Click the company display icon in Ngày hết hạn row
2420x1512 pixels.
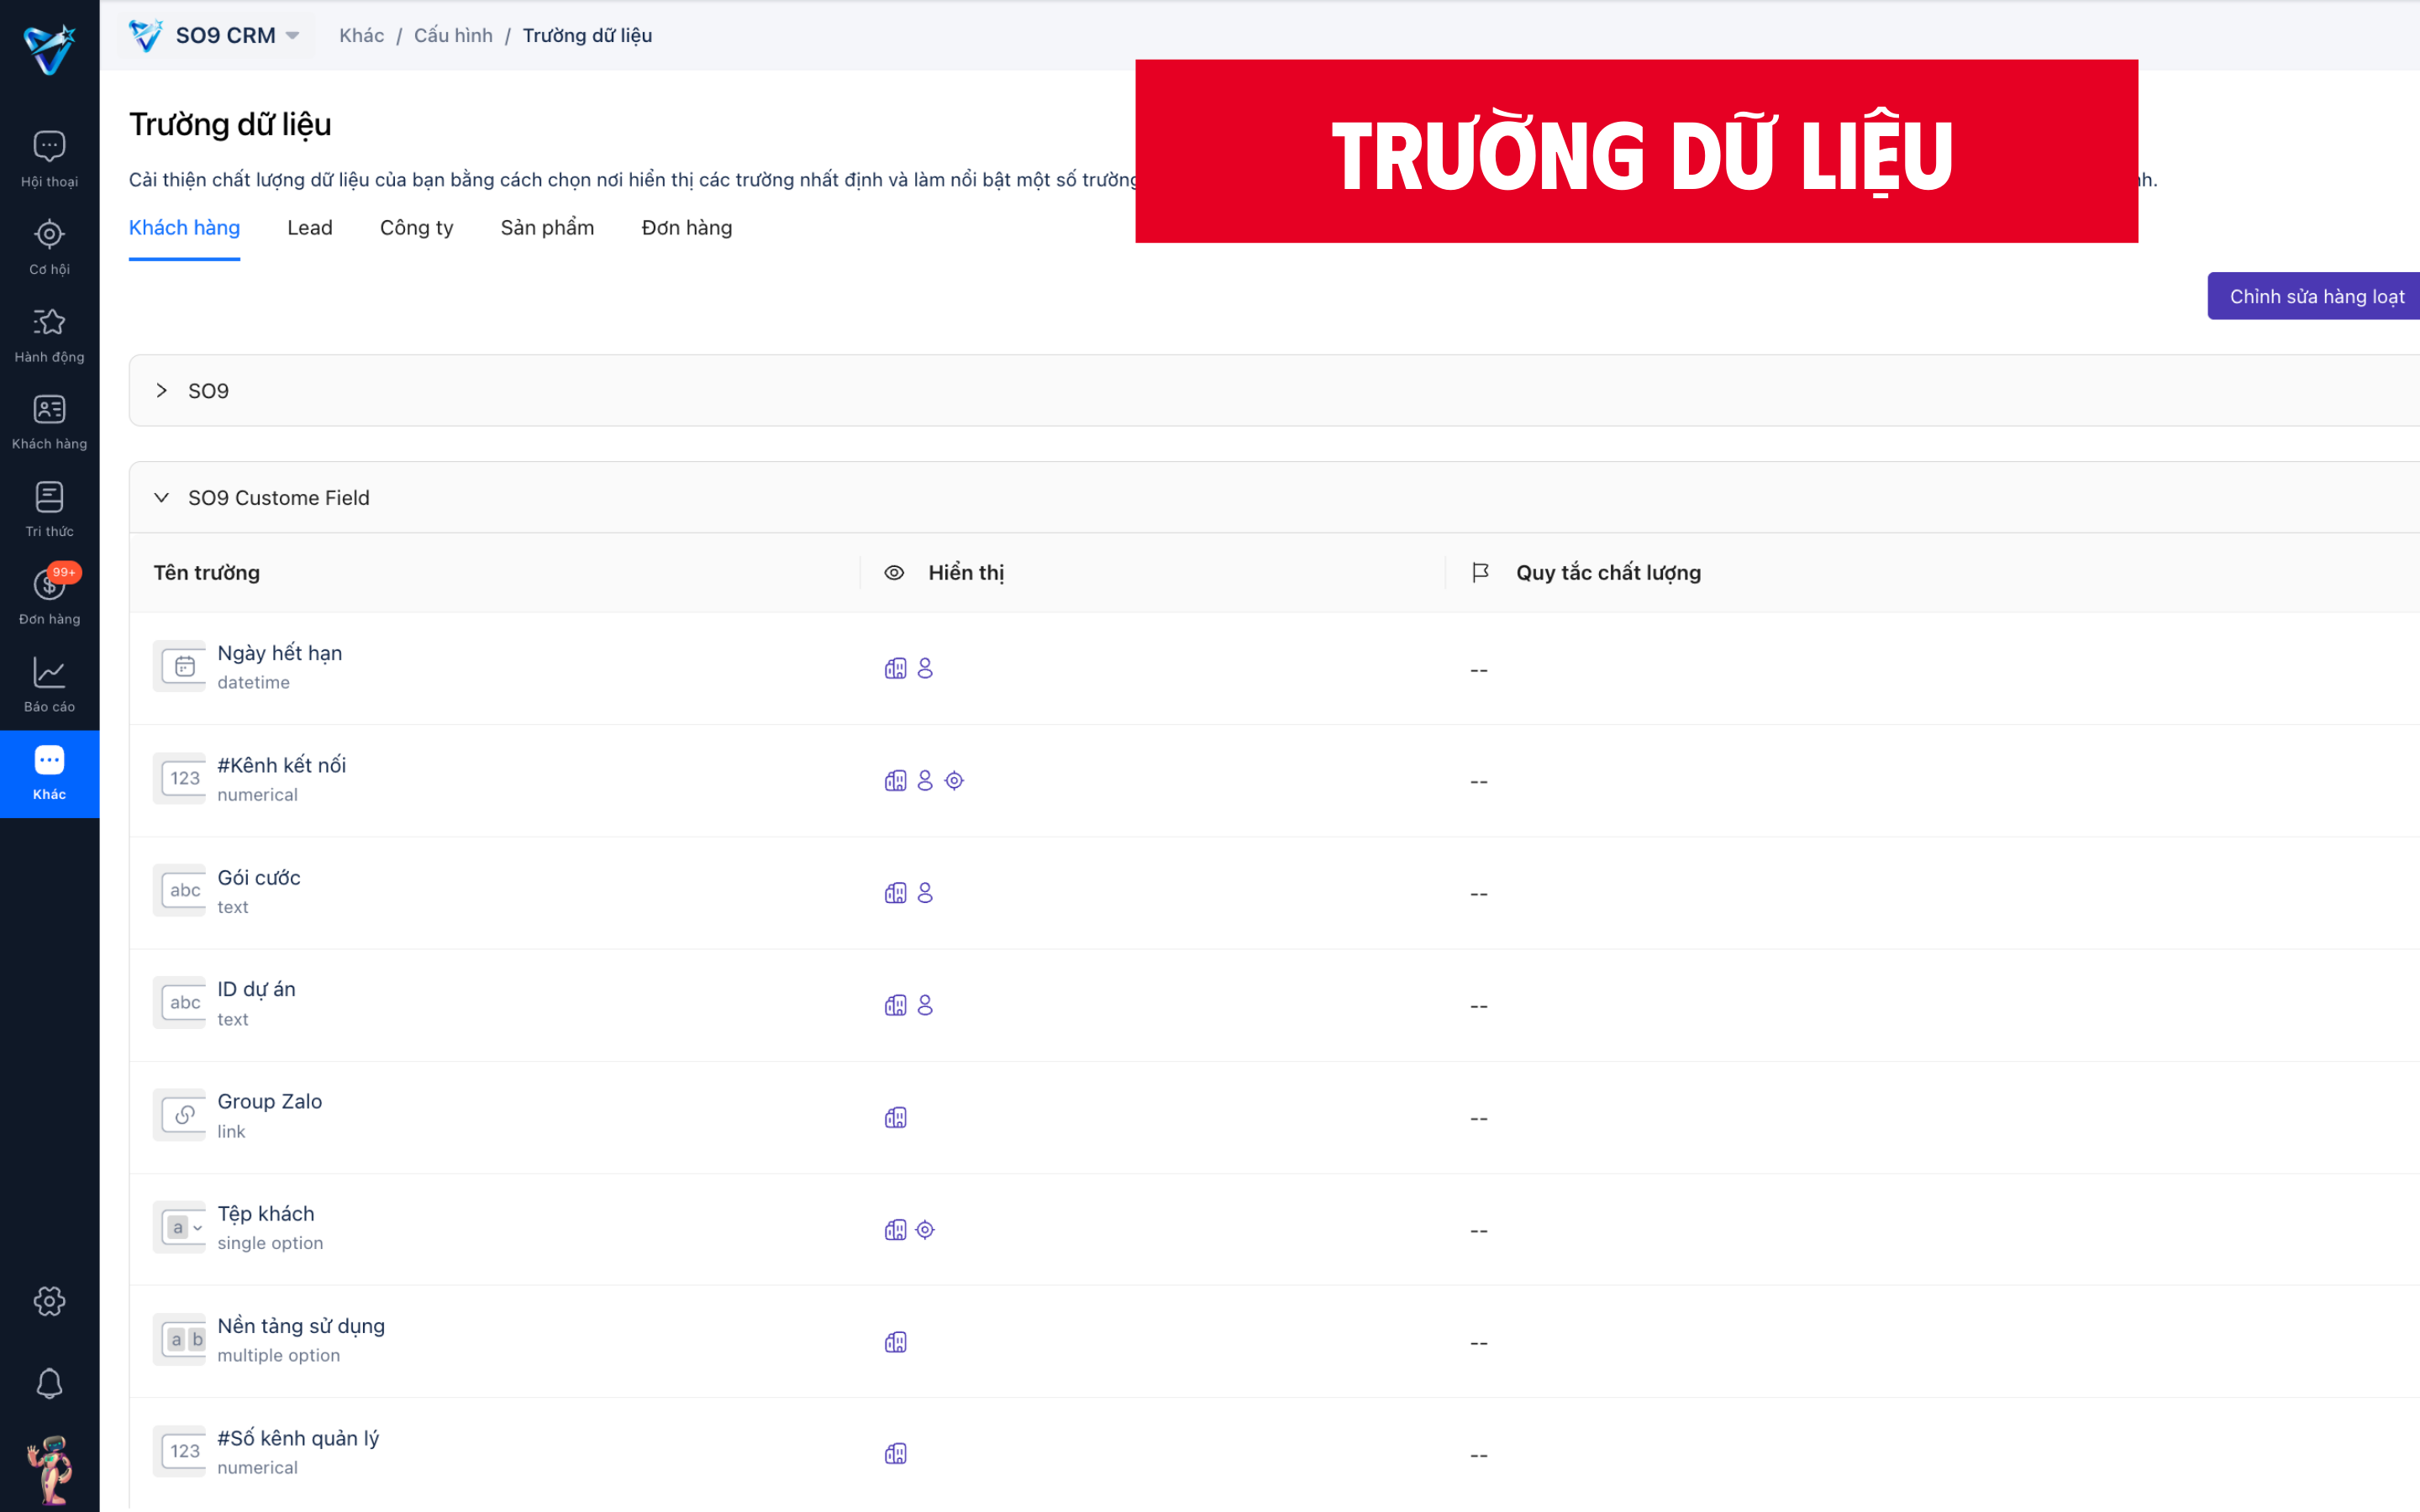tap(895, 668)
